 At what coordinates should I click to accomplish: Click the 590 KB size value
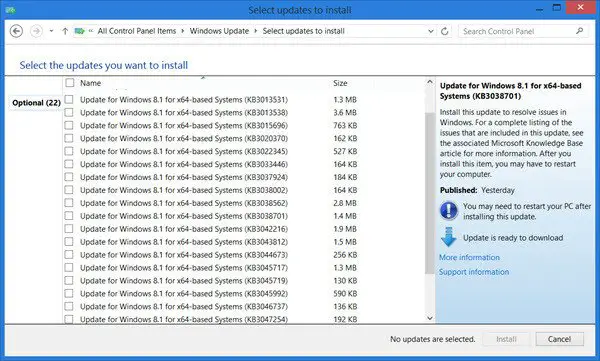click(345, 294)
